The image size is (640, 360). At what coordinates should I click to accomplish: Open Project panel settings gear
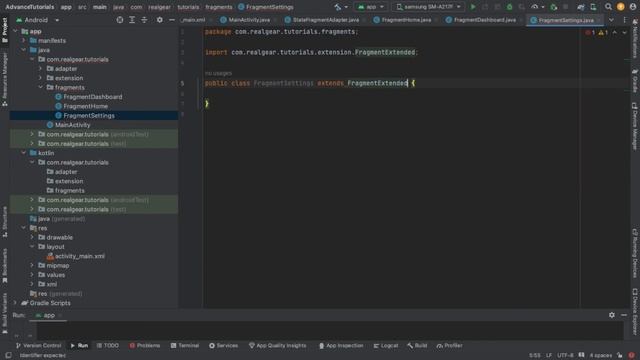[160, 20]
